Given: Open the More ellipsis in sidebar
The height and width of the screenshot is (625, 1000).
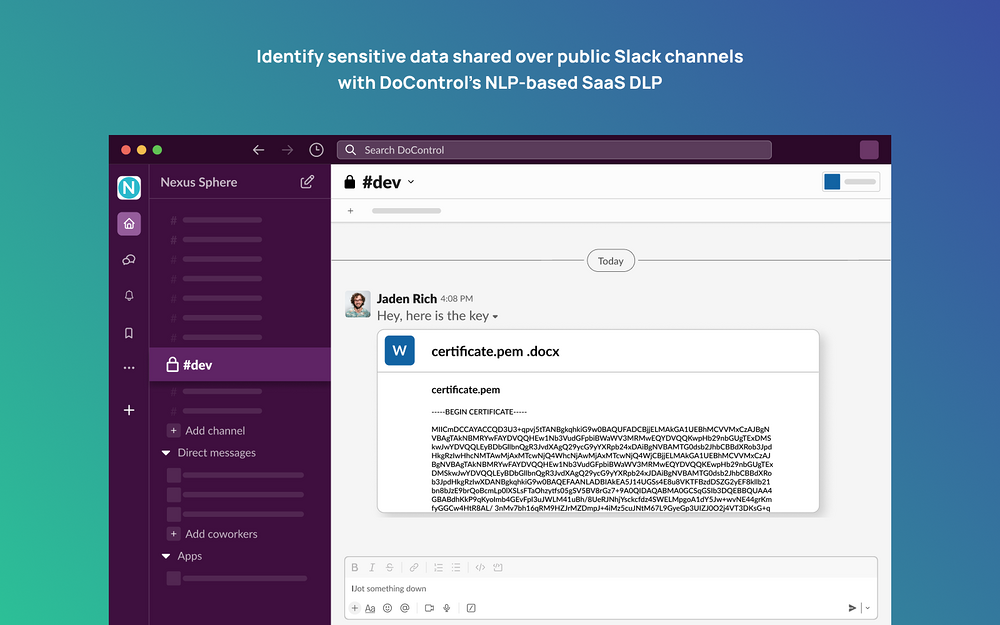Looking at the screenshot, I should (x=129, y=368).
